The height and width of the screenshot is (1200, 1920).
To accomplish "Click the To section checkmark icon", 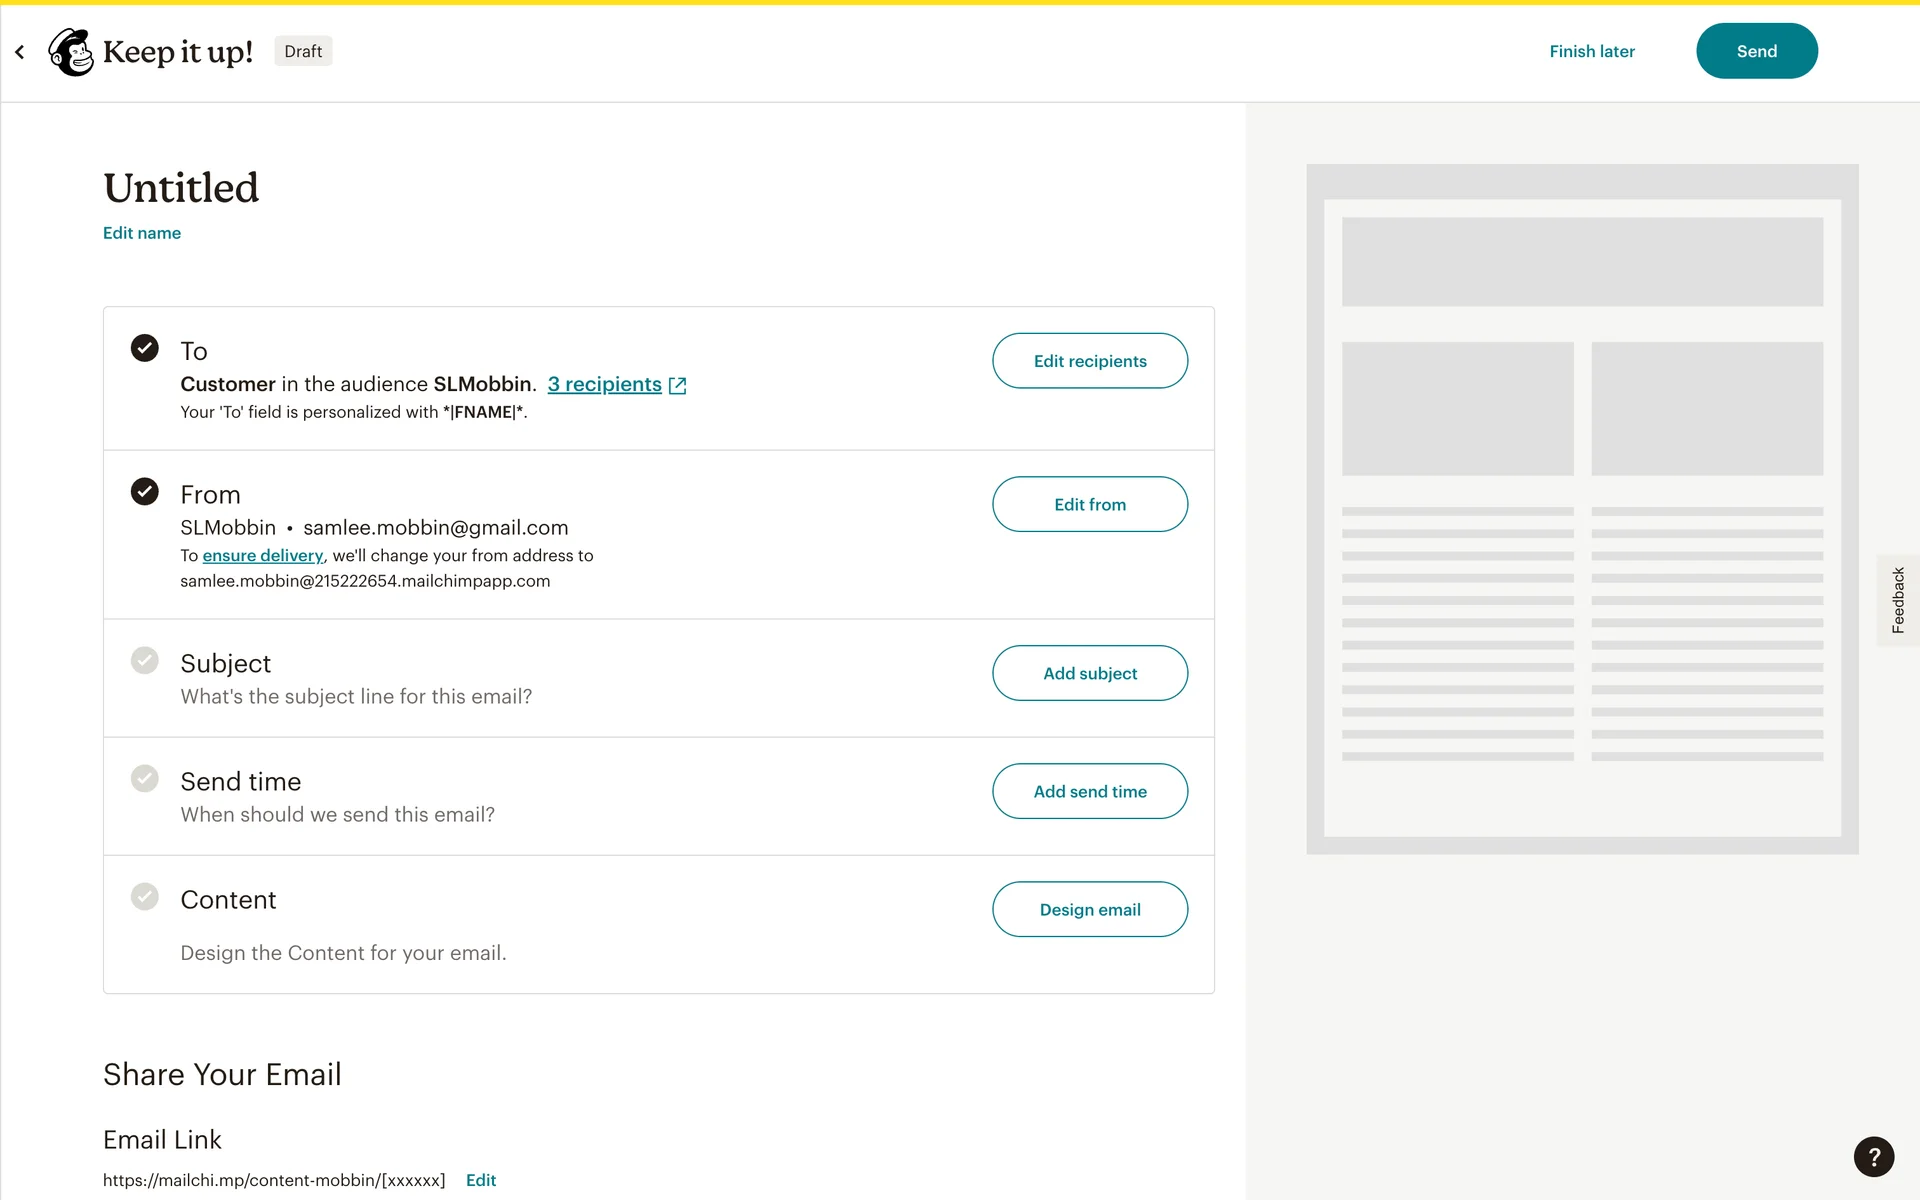I will pos(145,348).
